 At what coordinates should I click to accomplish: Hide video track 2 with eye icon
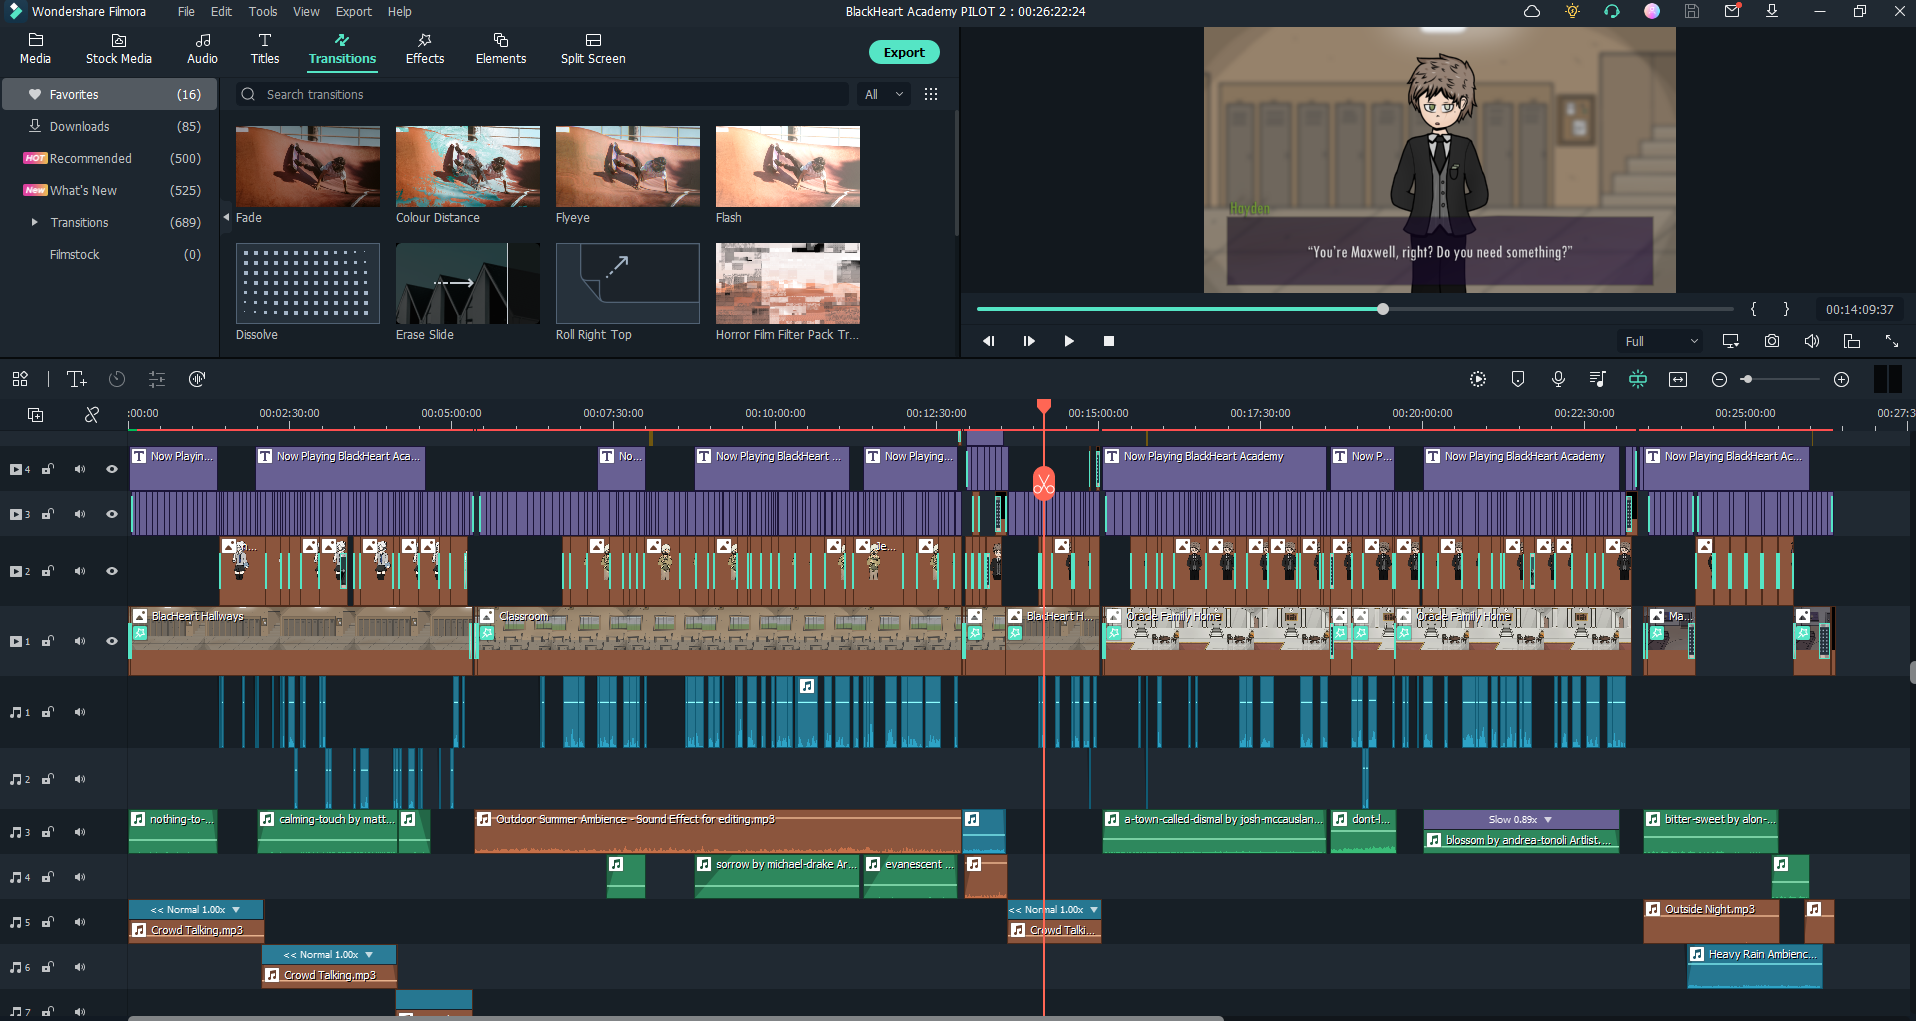point(112,571)
